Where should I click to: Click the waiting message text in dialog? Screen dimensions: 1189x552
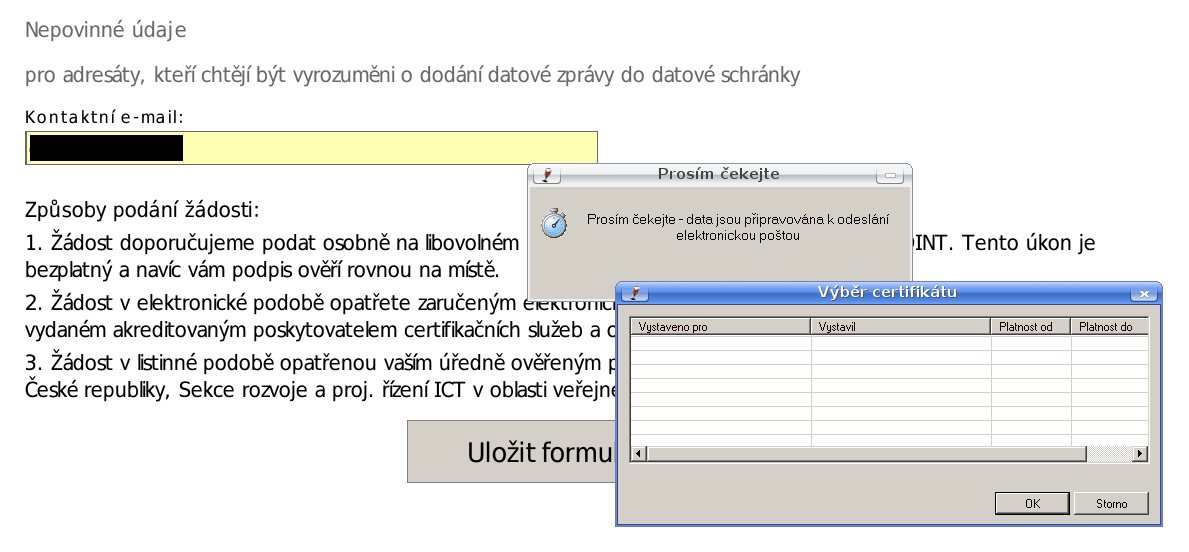(x=737, y=227)
